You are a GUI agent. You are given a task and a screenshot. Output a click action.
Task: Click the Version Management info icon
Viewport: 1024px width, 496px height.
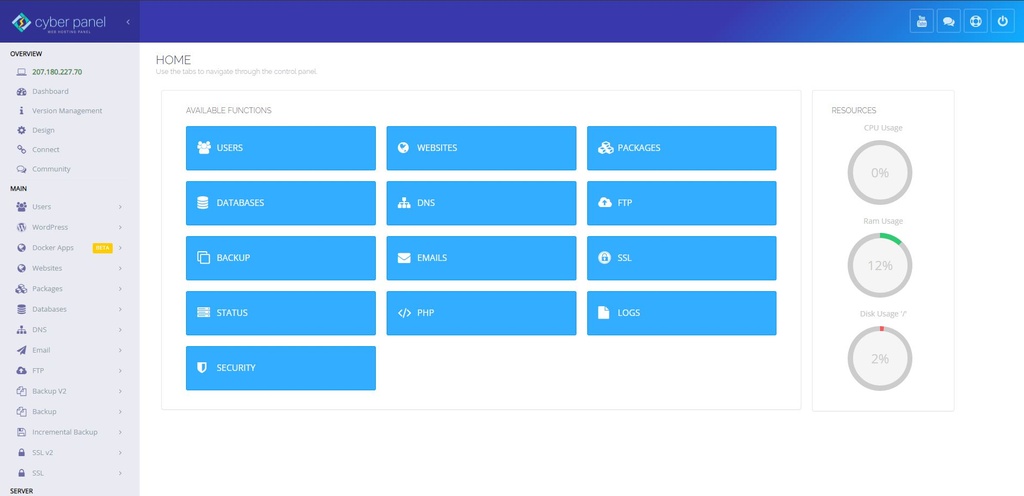21,111
